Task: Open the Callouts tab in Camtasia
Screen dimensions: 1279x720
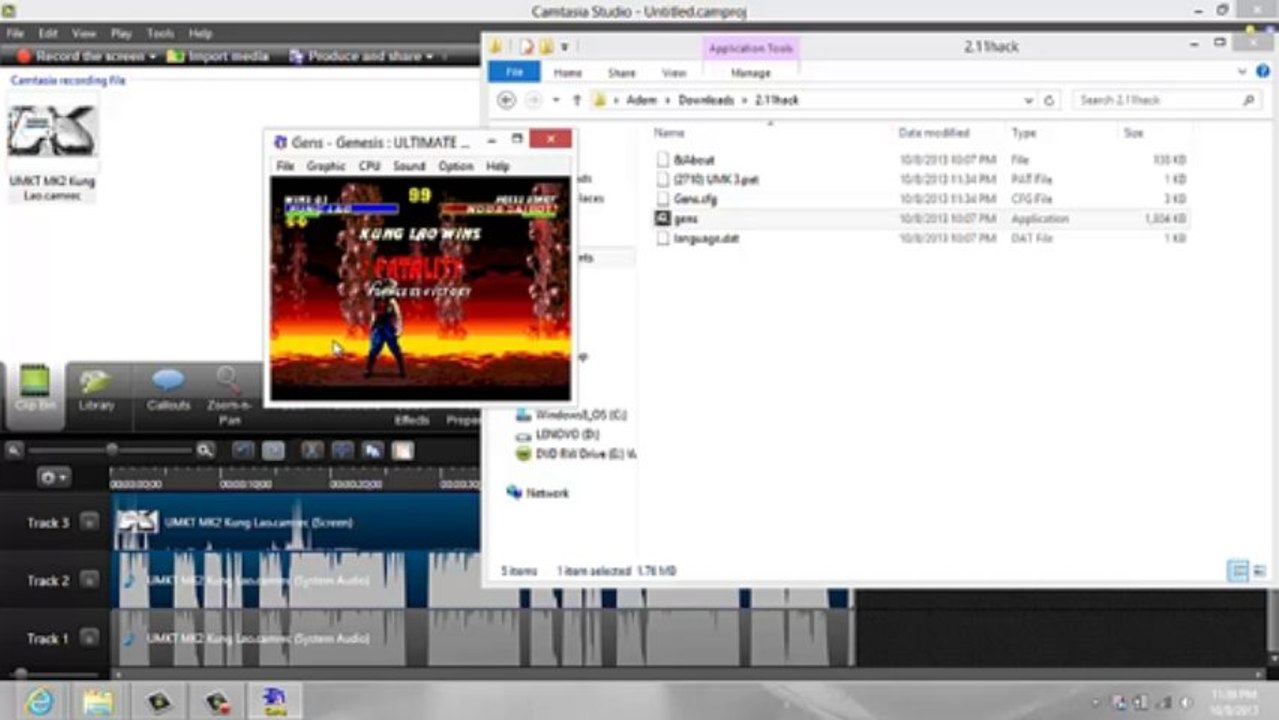Action: pos(168,392)
